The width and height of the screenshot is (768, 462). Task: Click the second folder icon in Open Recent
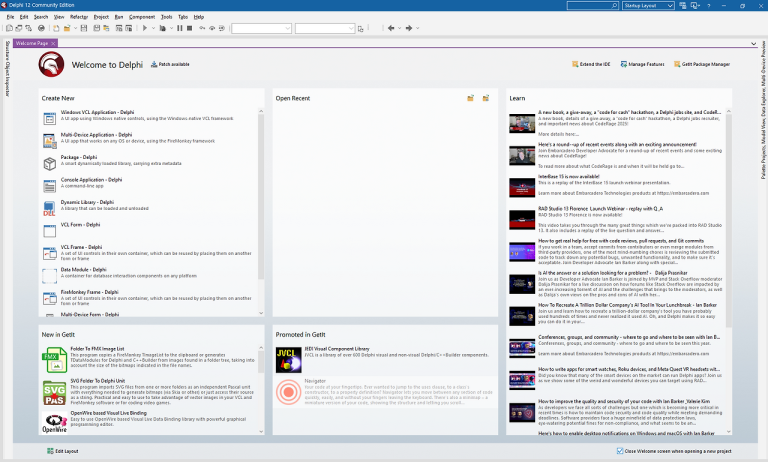click(x=486, y=98)
